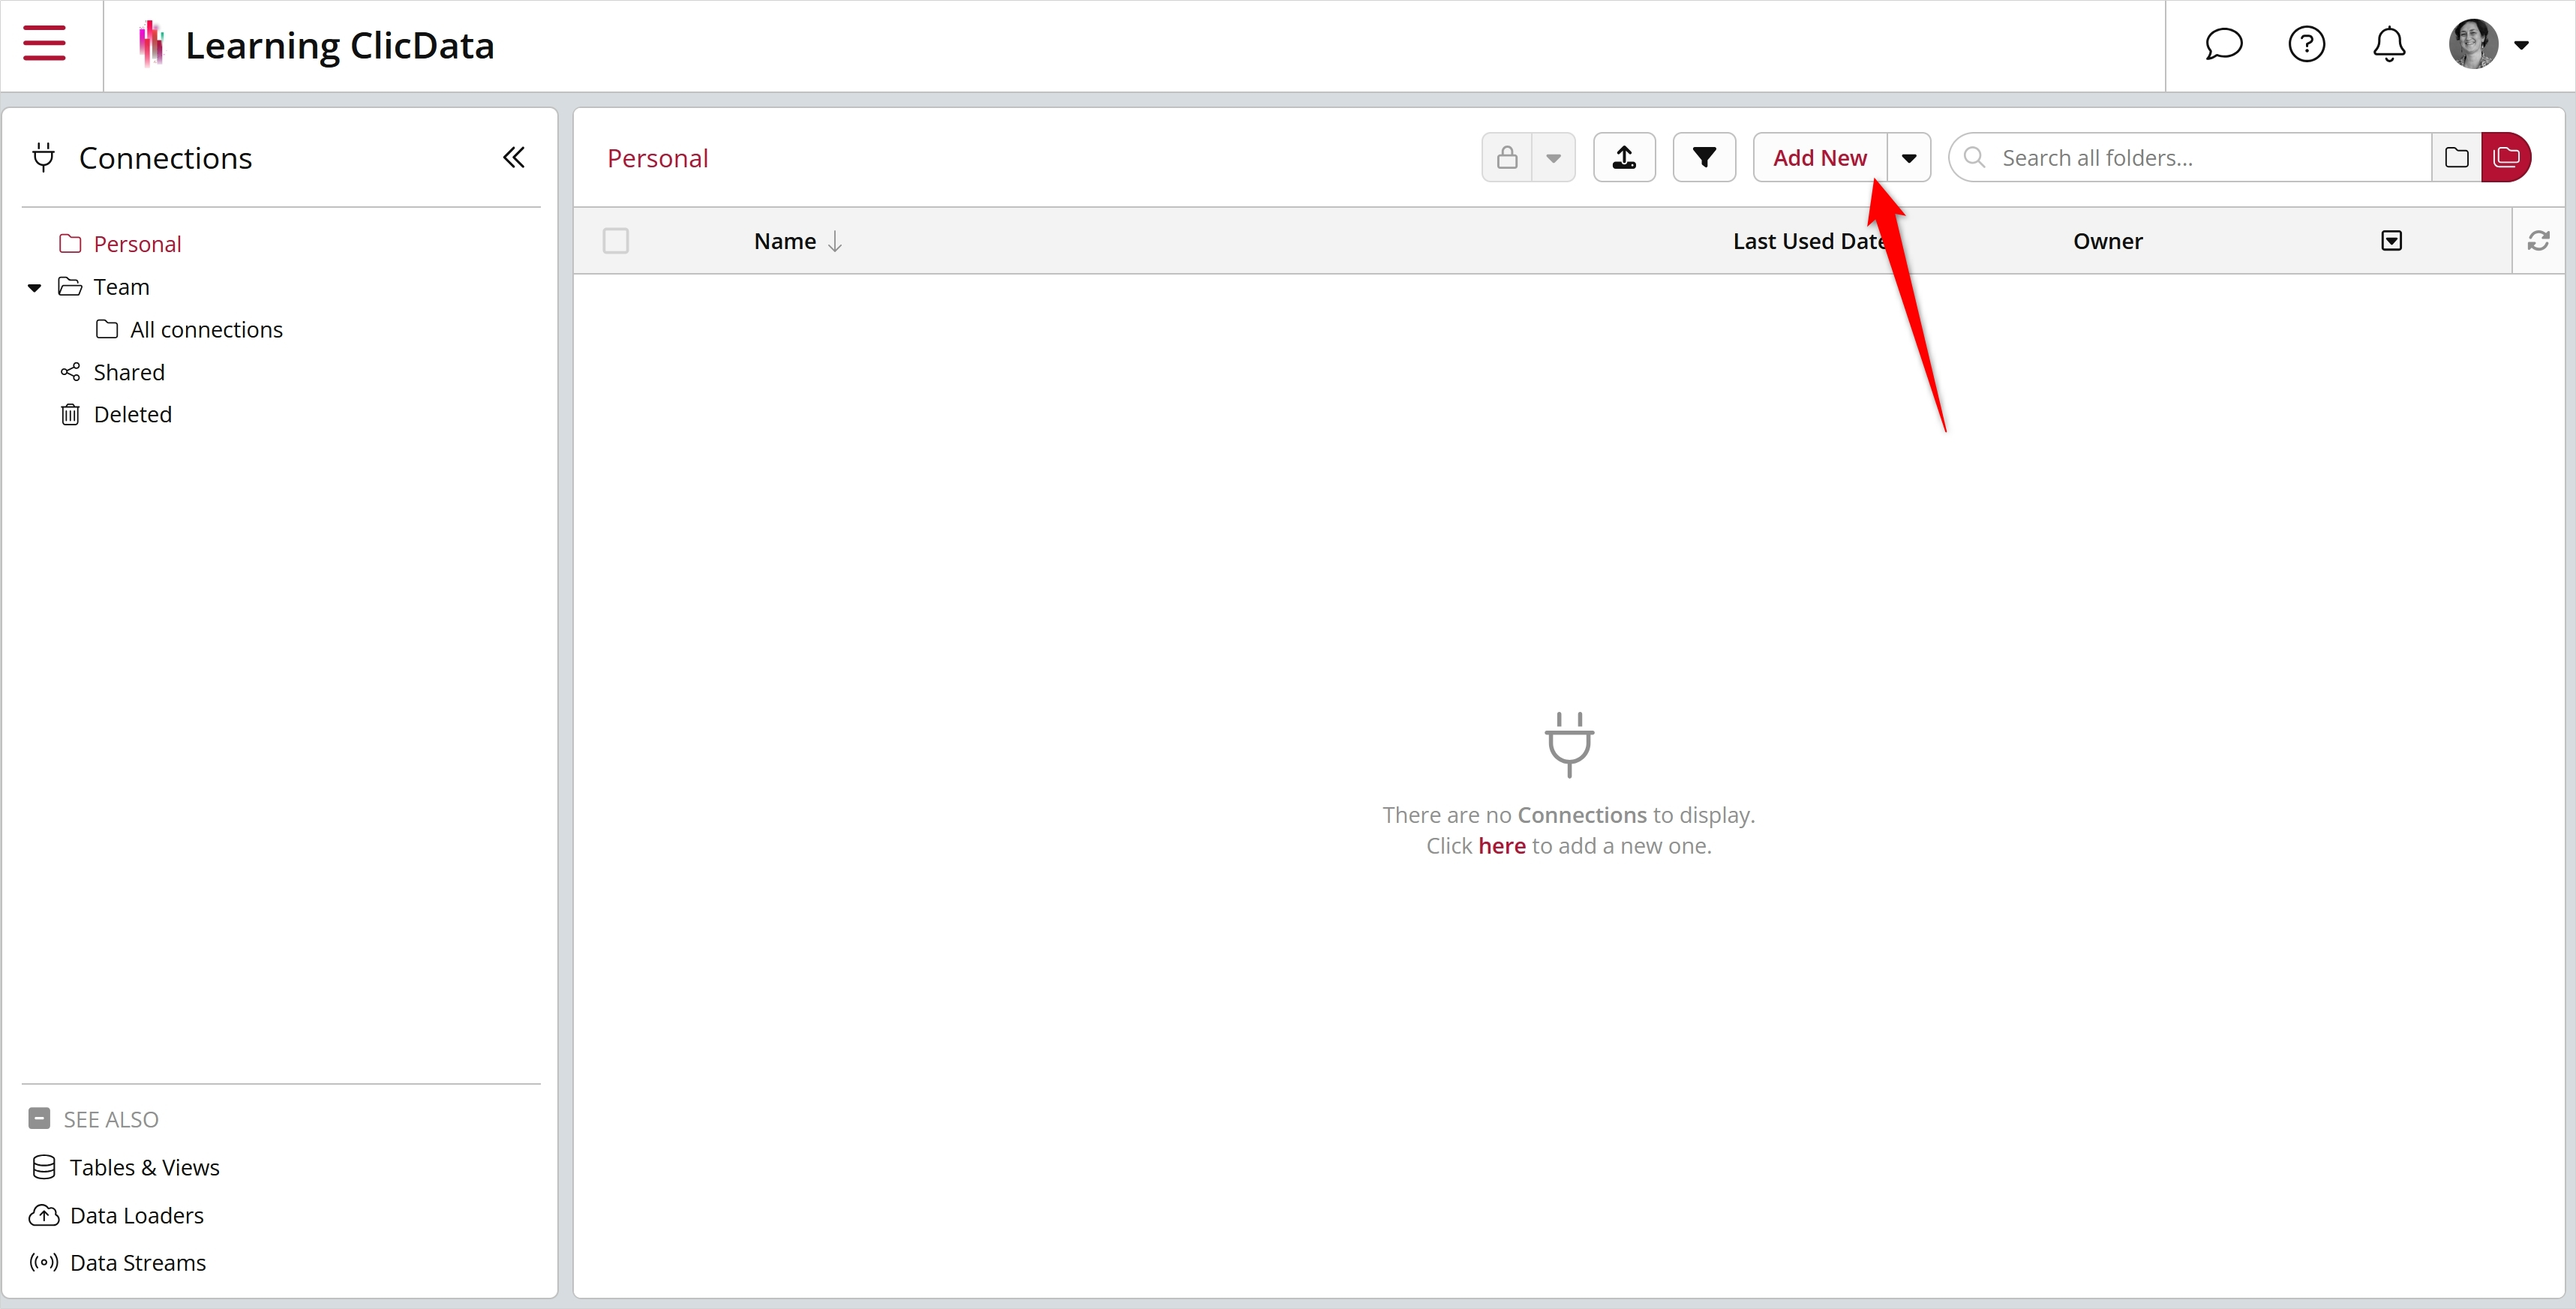Search in current folder only icon
The width and height of the screenshot is (2576, 1309).
(x=2456, y=157)
